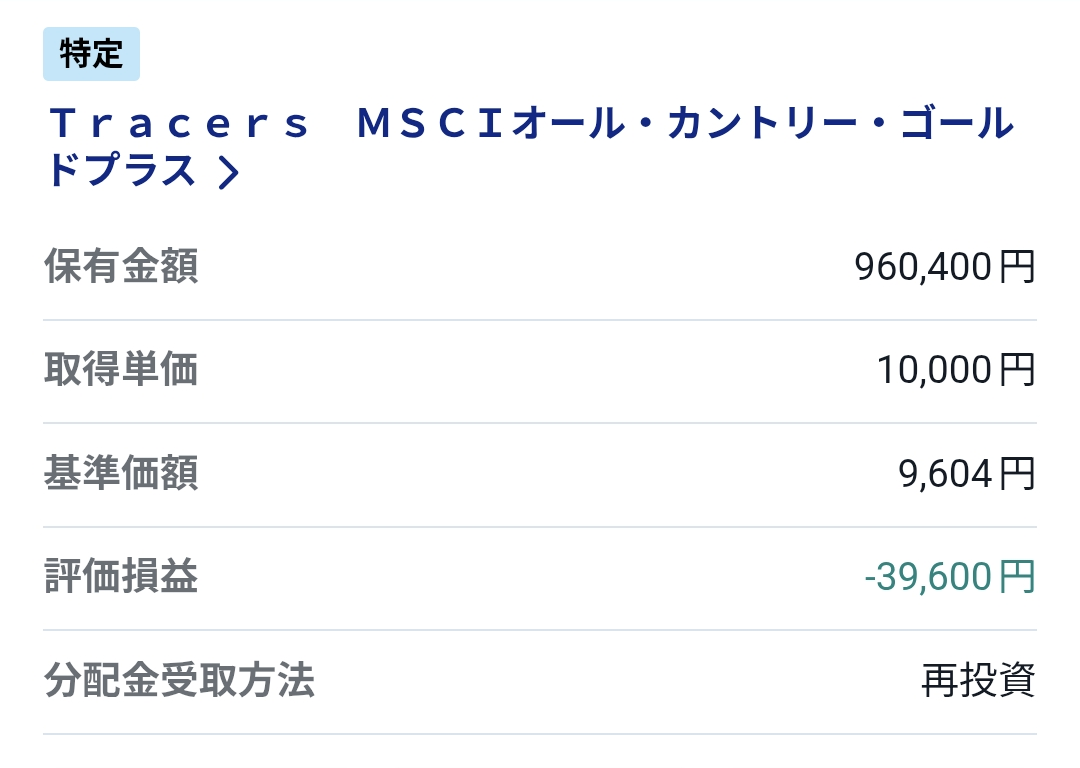The width and height of the screenshot is (1080, 768).
Task: Select the 10,000円 acquisition price value
Action: pyautogui.click(x=955, y=370)
